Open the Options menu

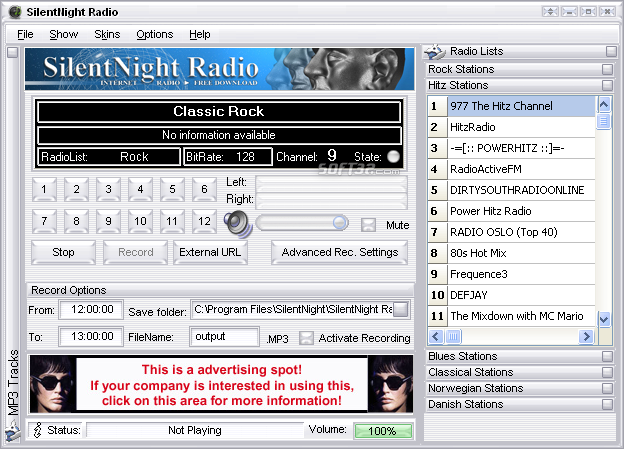[154, 34]
